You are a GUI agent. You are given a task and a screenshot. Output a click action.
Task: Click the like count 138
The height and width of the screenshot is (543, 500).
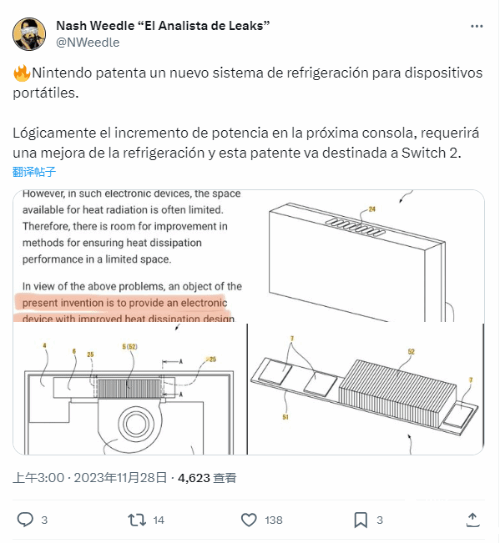click(x=274, y=520)
